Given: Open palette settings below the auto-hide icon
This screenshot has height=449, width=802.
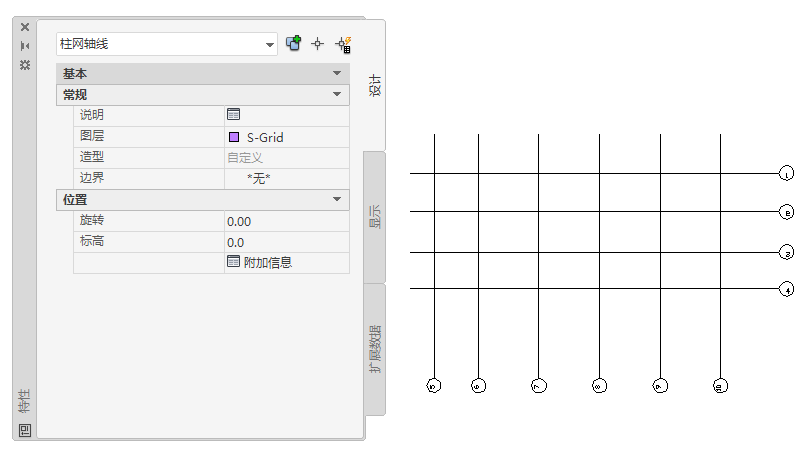Looking at the screenshot, I should [25, 64].
